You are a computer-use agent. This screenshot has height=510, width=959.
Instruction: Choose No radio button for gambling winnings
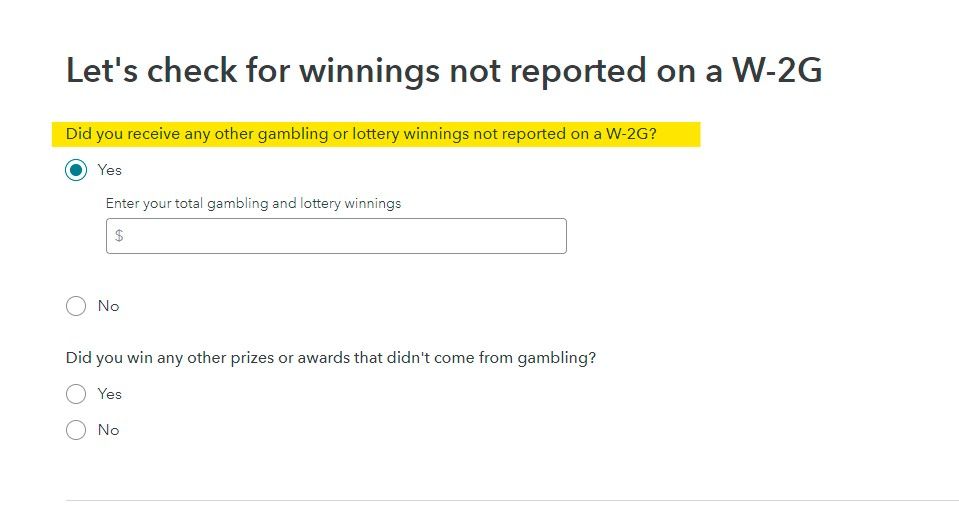click(x=76, y=306)
